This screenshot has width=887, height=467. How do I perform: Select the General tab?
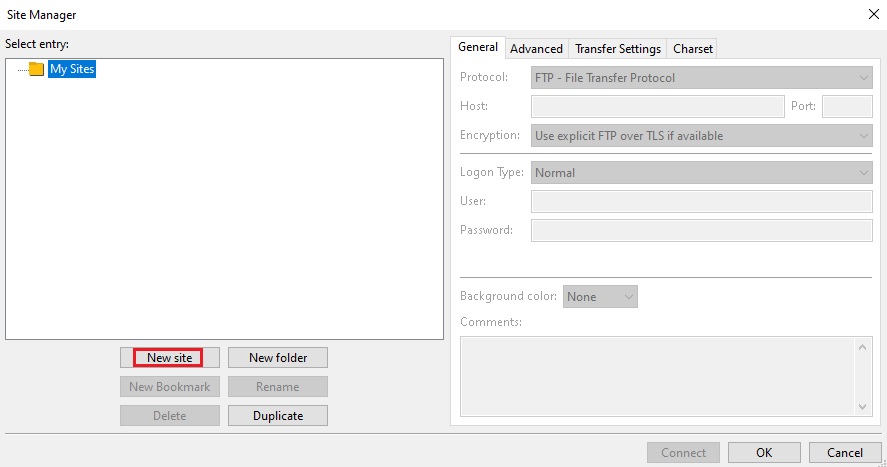pos(478,47)
